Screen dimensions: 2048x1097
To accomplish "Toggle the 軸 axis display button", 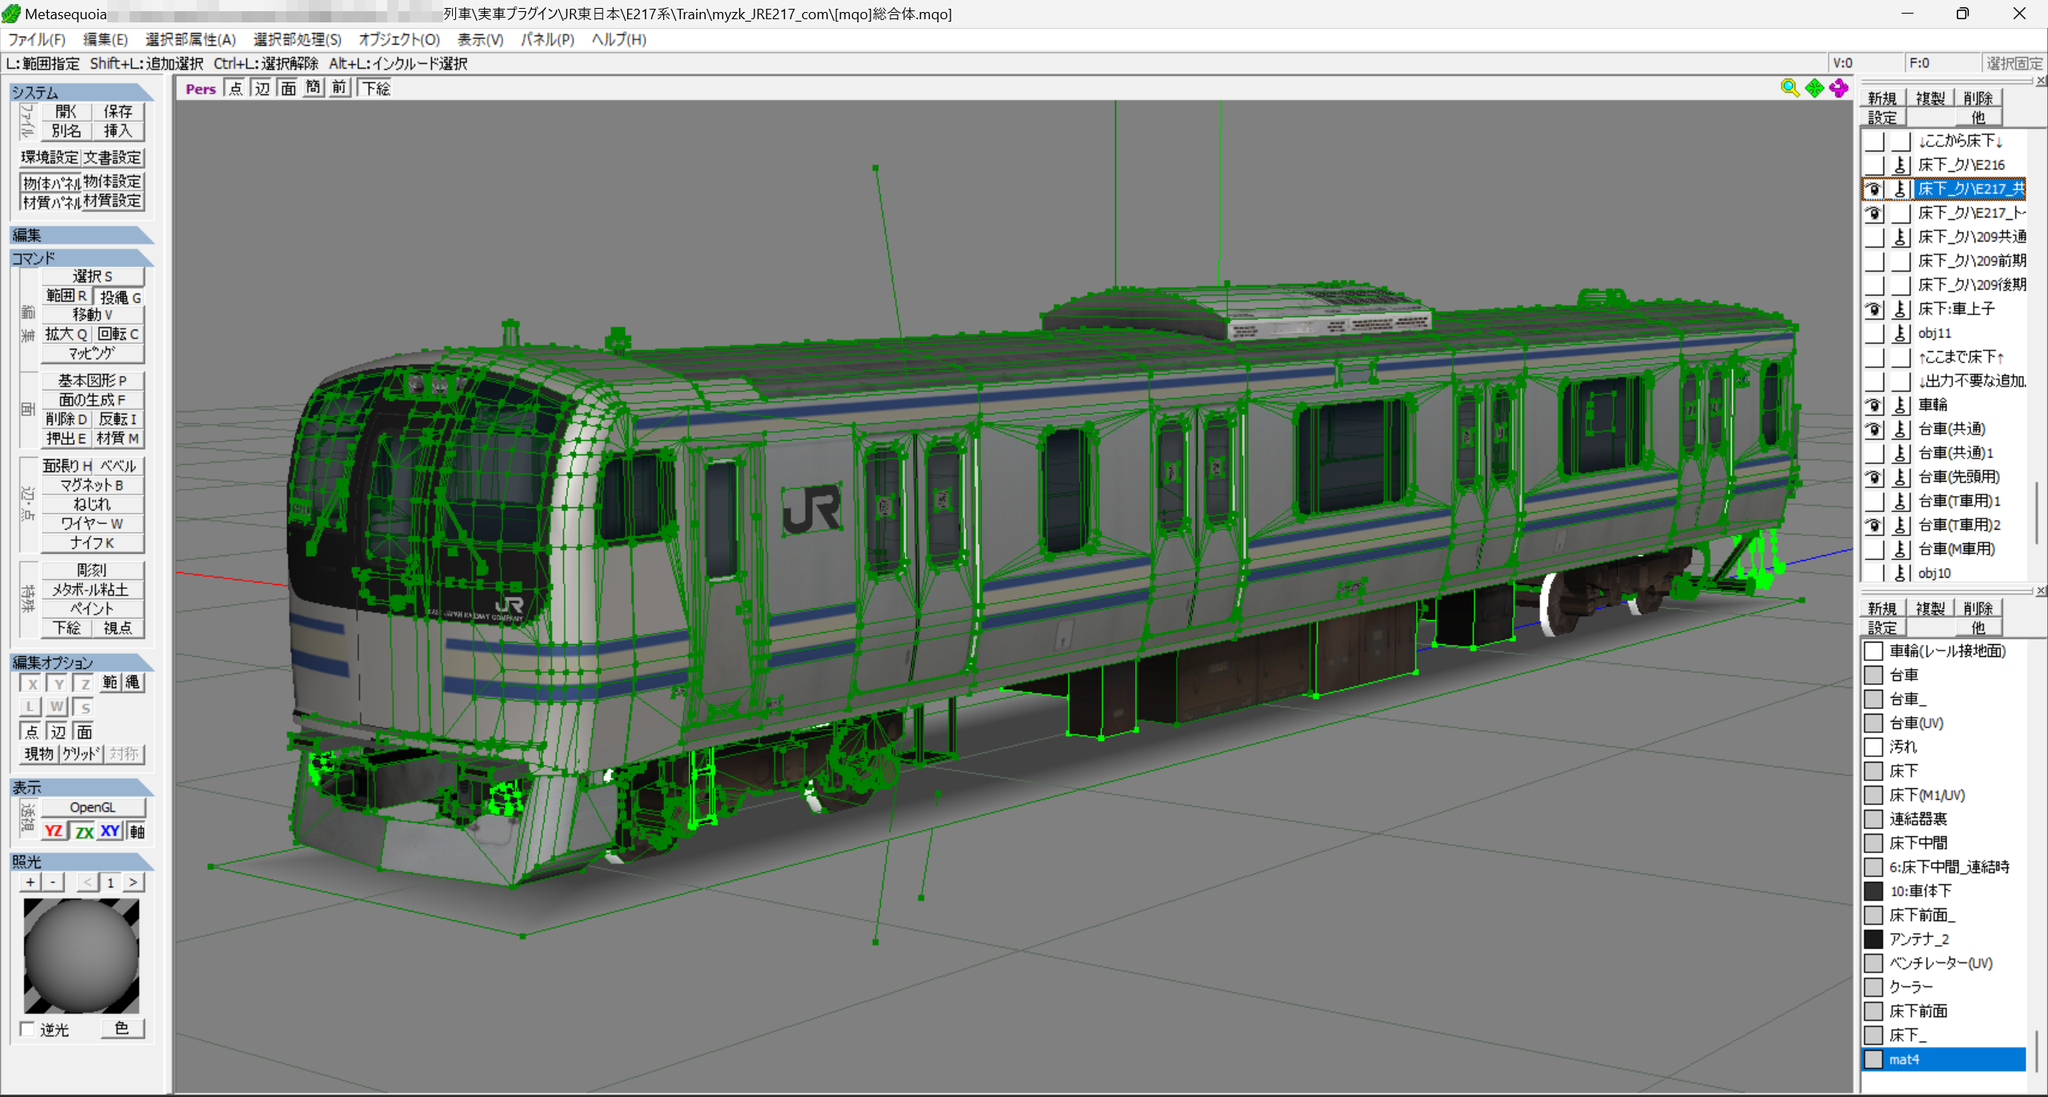I will click(x=136, y=831).
